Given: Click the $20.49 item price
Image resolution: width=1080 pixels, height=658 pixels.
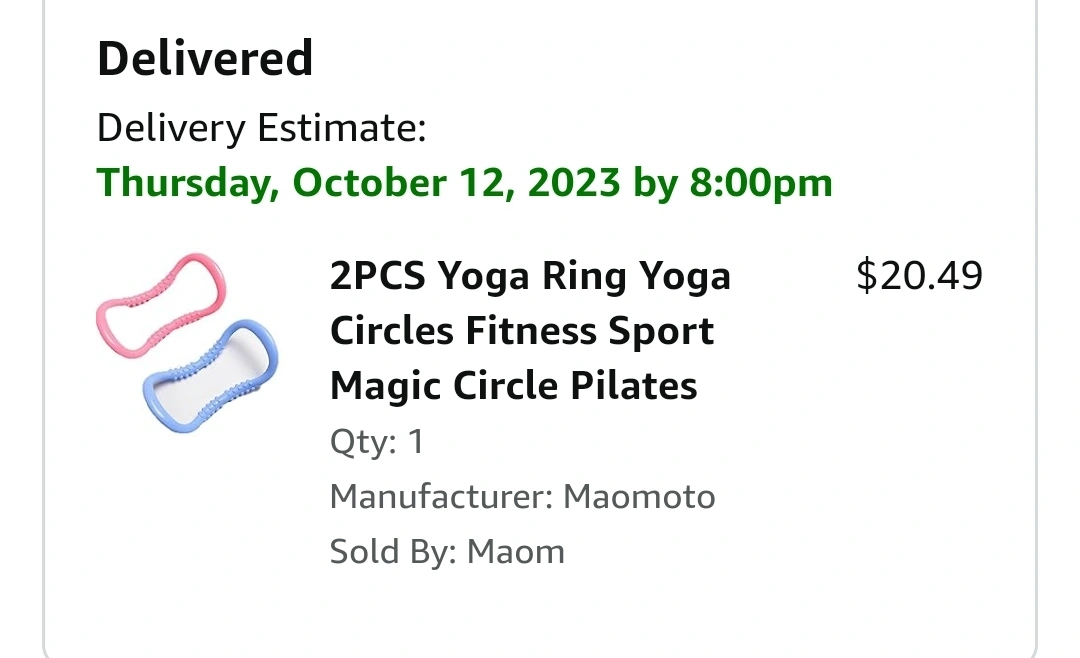Looking at the screenshot, I should pos(919,276).
